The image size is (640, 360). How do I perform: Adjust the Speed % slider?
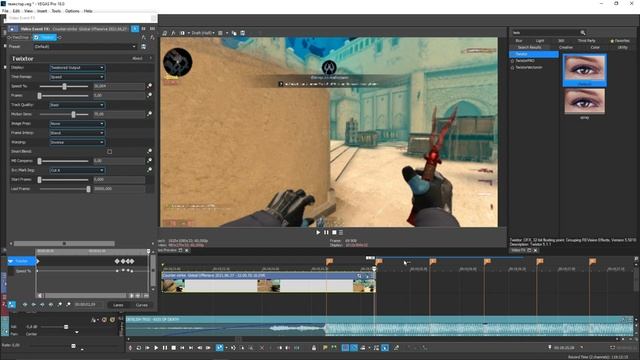(x=64, y=86)
